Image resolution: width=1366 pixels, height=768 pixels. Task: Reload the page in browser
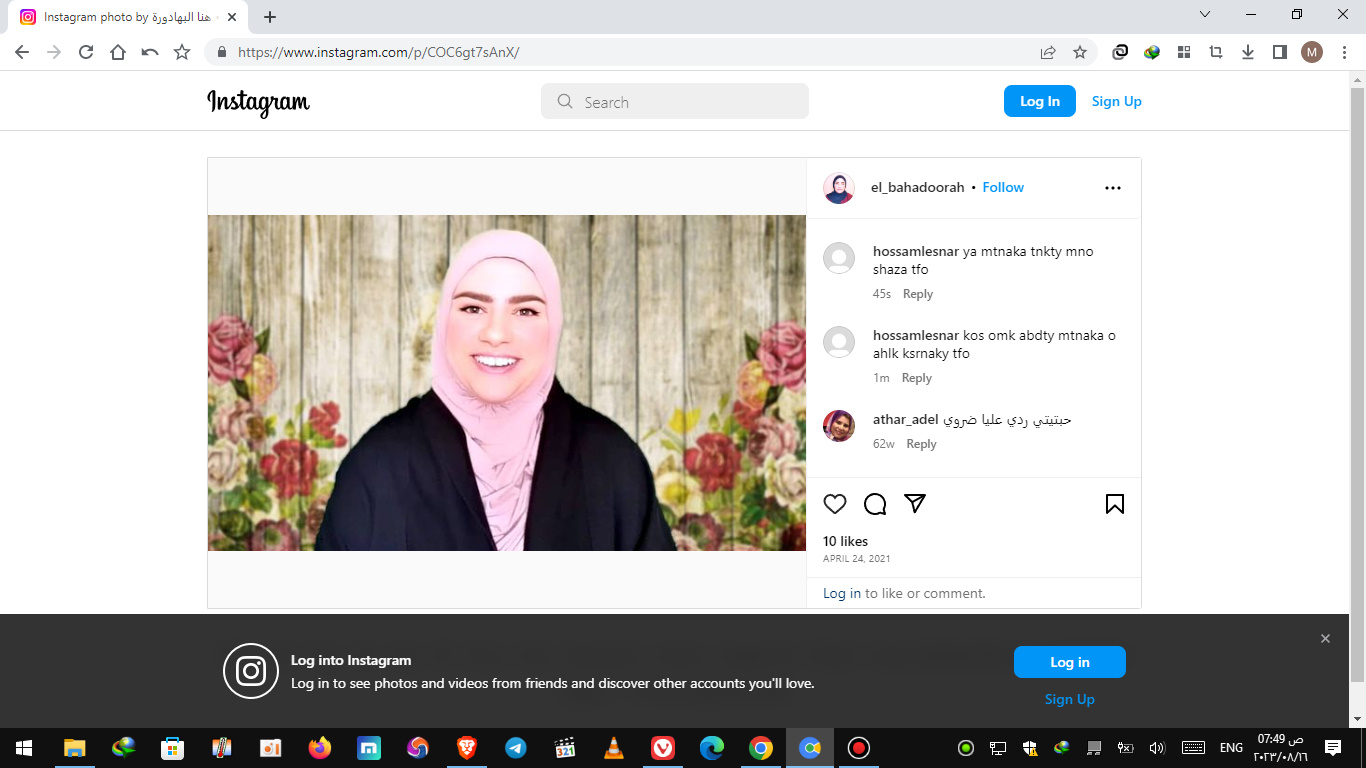[86, 52]
